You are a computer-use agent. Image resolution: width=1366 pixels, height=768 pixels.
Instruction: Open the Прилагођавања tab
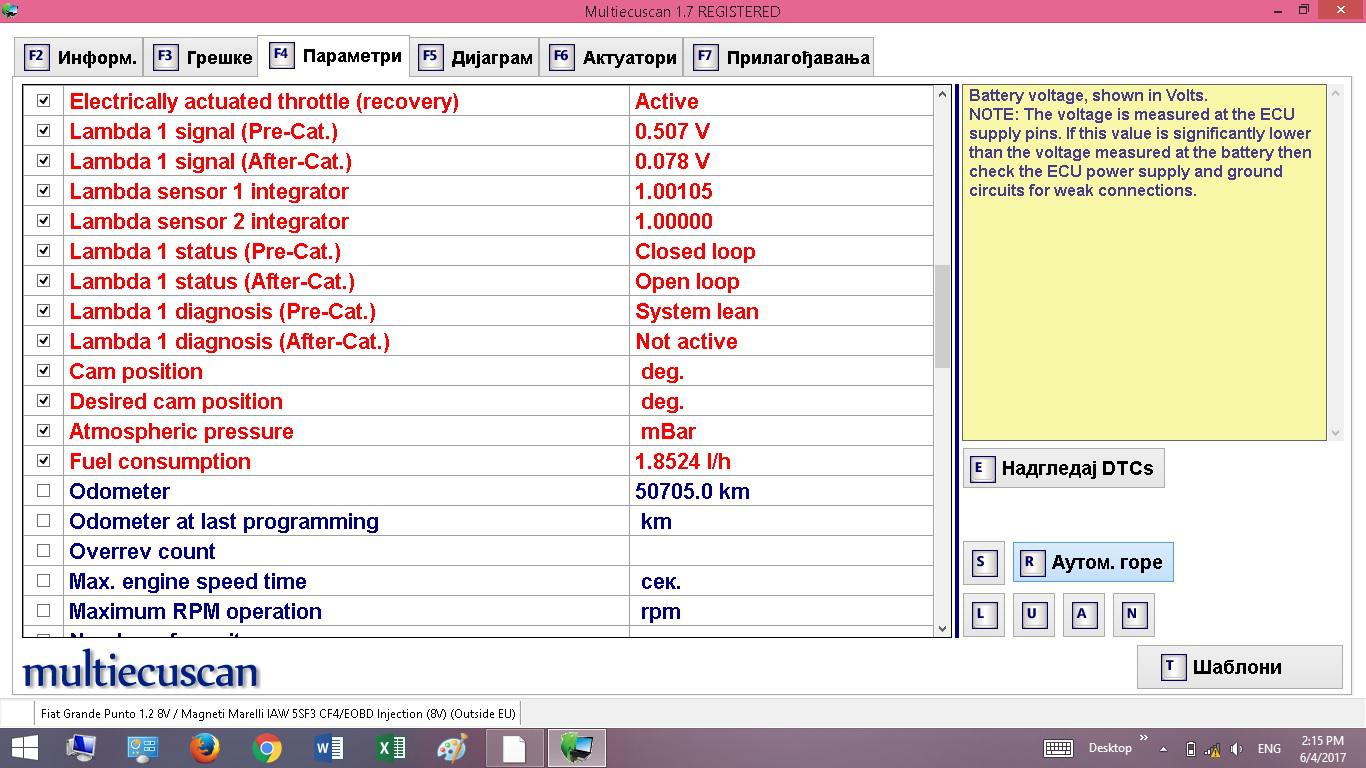(x=779, y=57)
